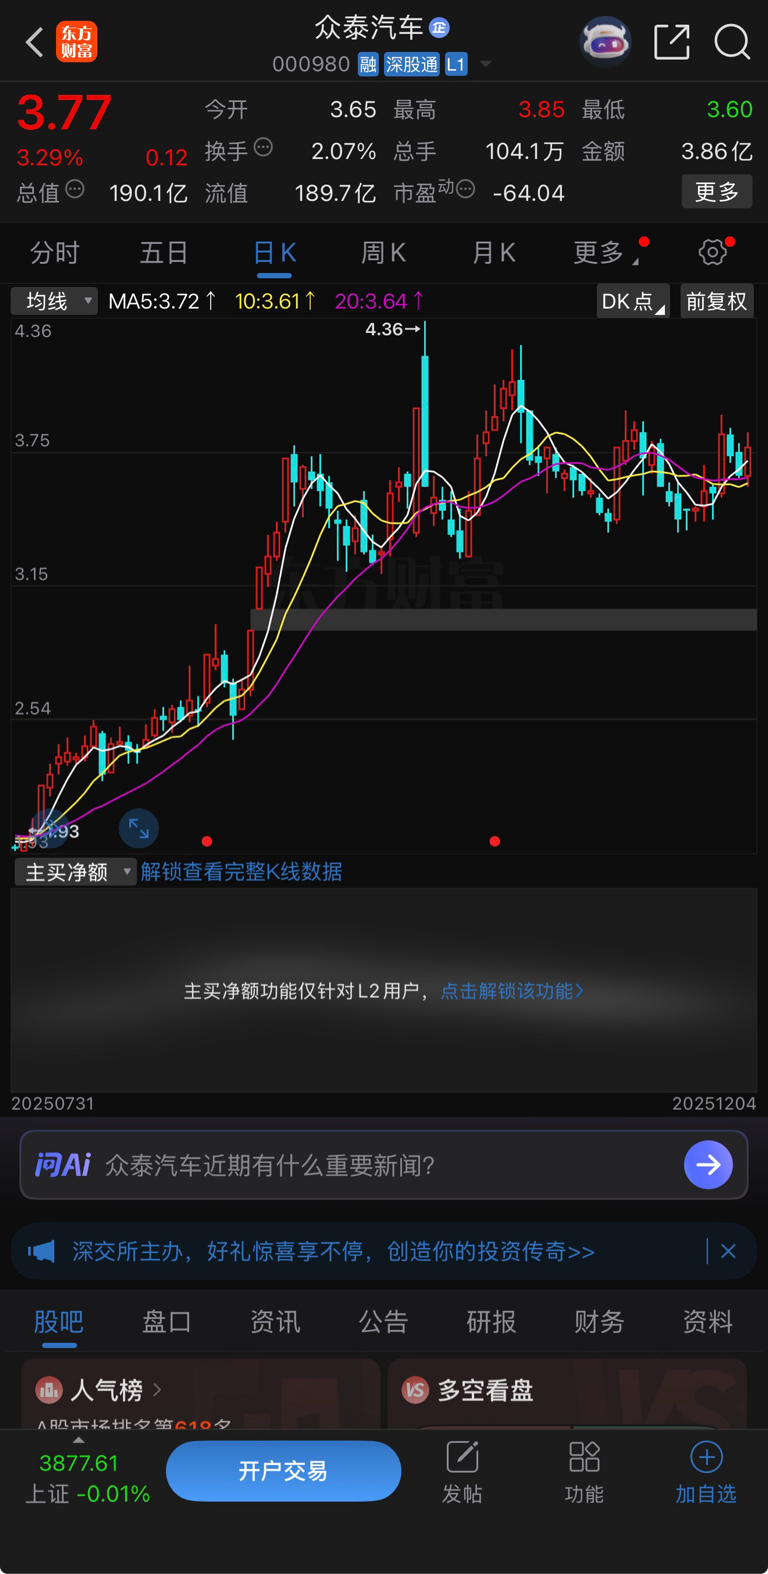Tap the MA5:3.72 indicator value
The width and height of the screenshot is (768, 1574).
[x=162, y=301]
